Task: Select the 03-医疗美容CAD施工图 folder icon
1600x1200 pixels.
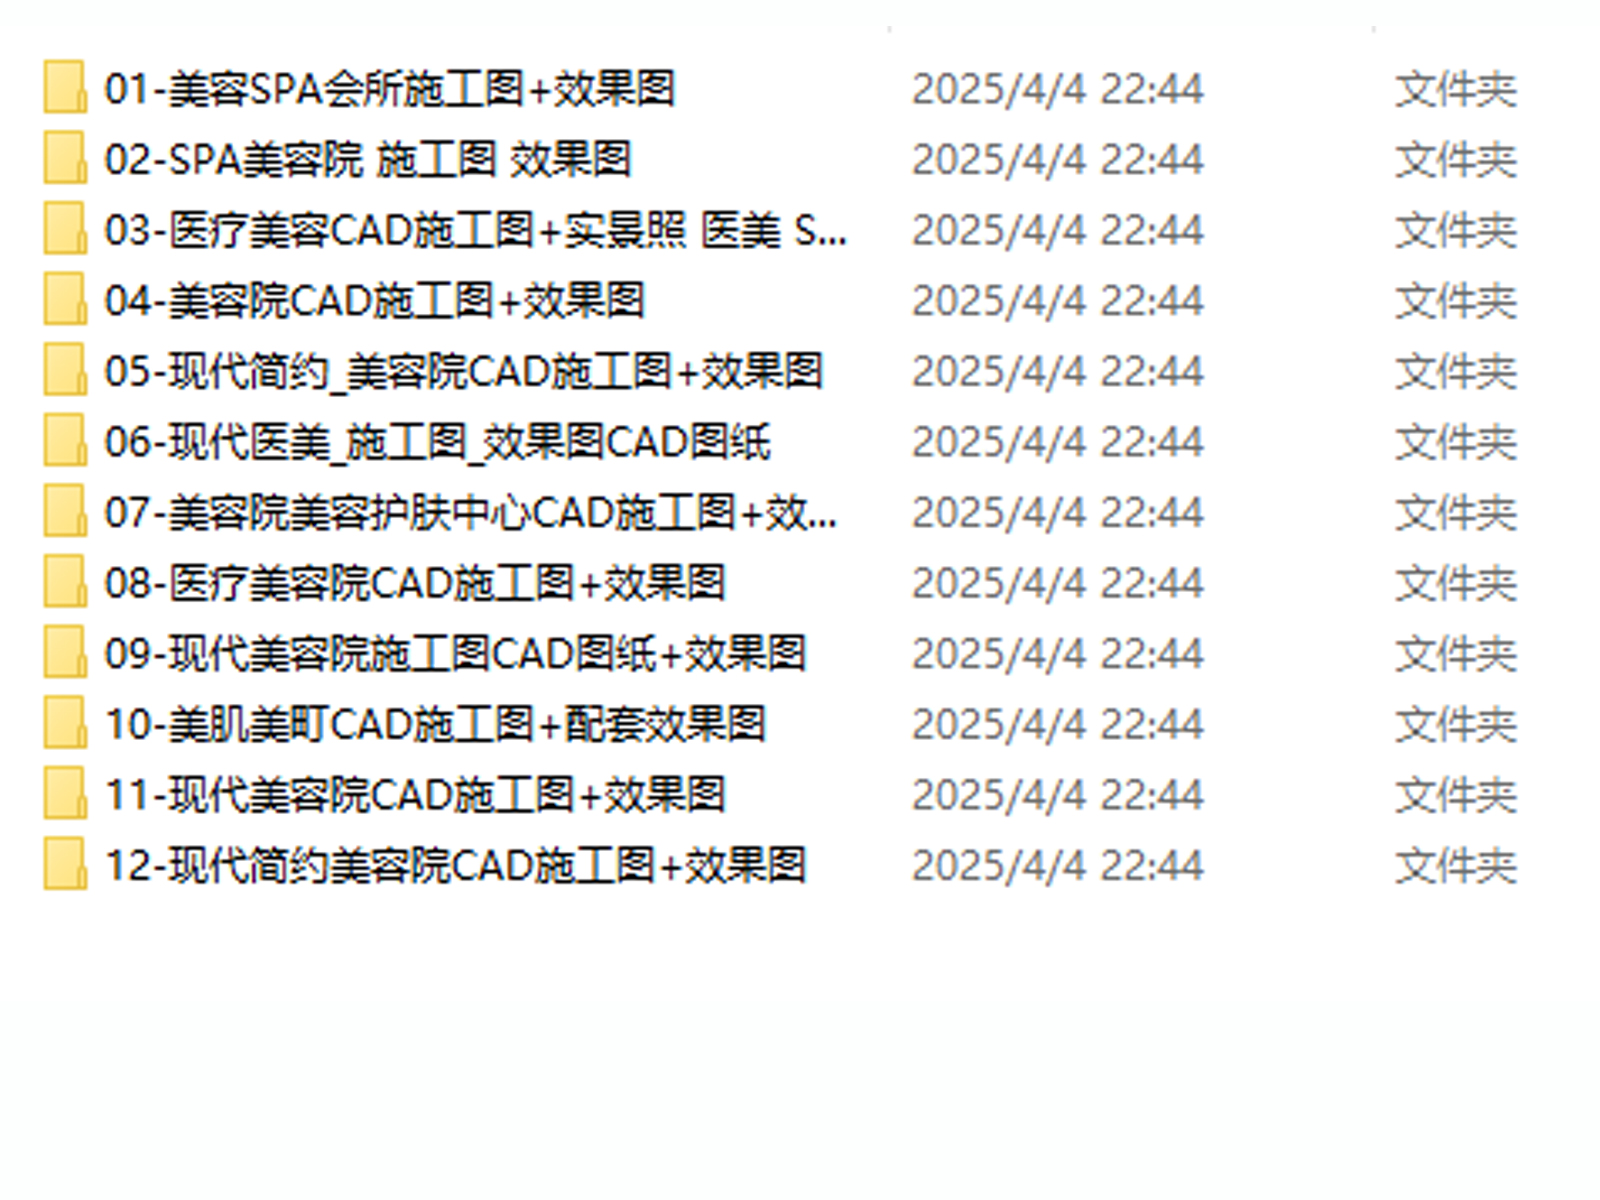Action: coord(65,230)
